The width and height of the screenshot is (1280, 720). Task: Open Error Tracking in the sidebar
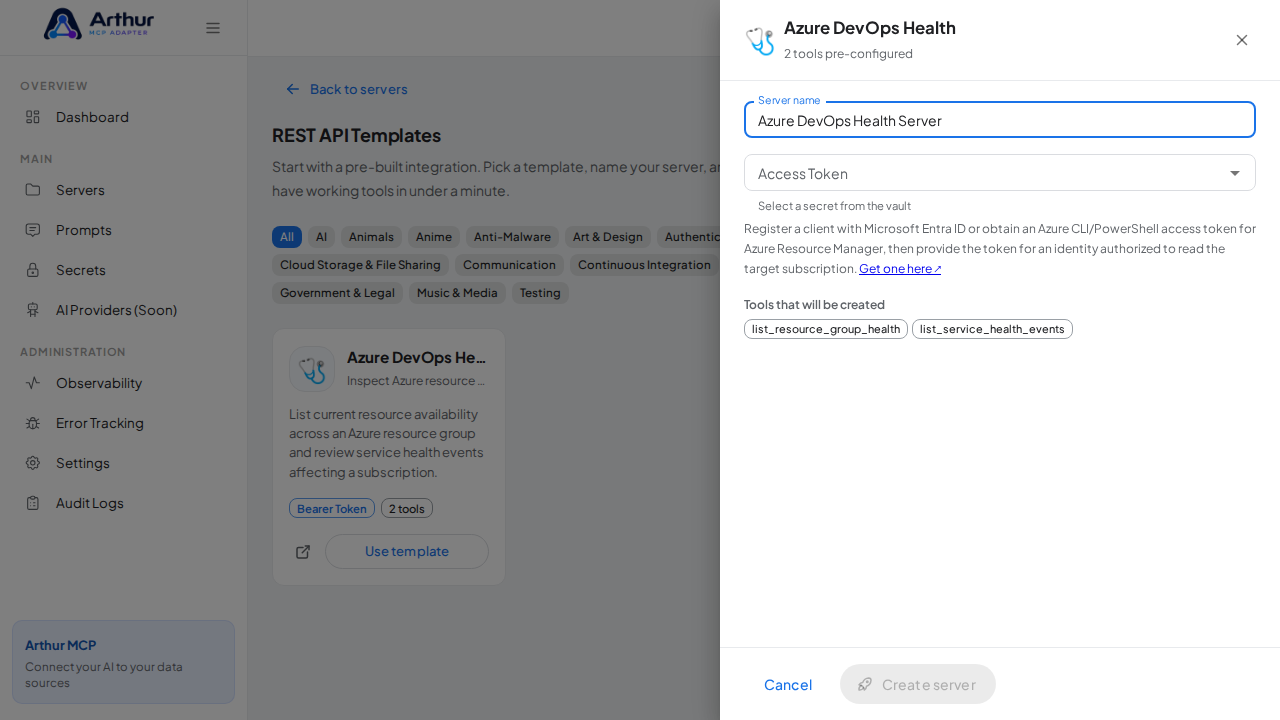[x=124, y=423]
